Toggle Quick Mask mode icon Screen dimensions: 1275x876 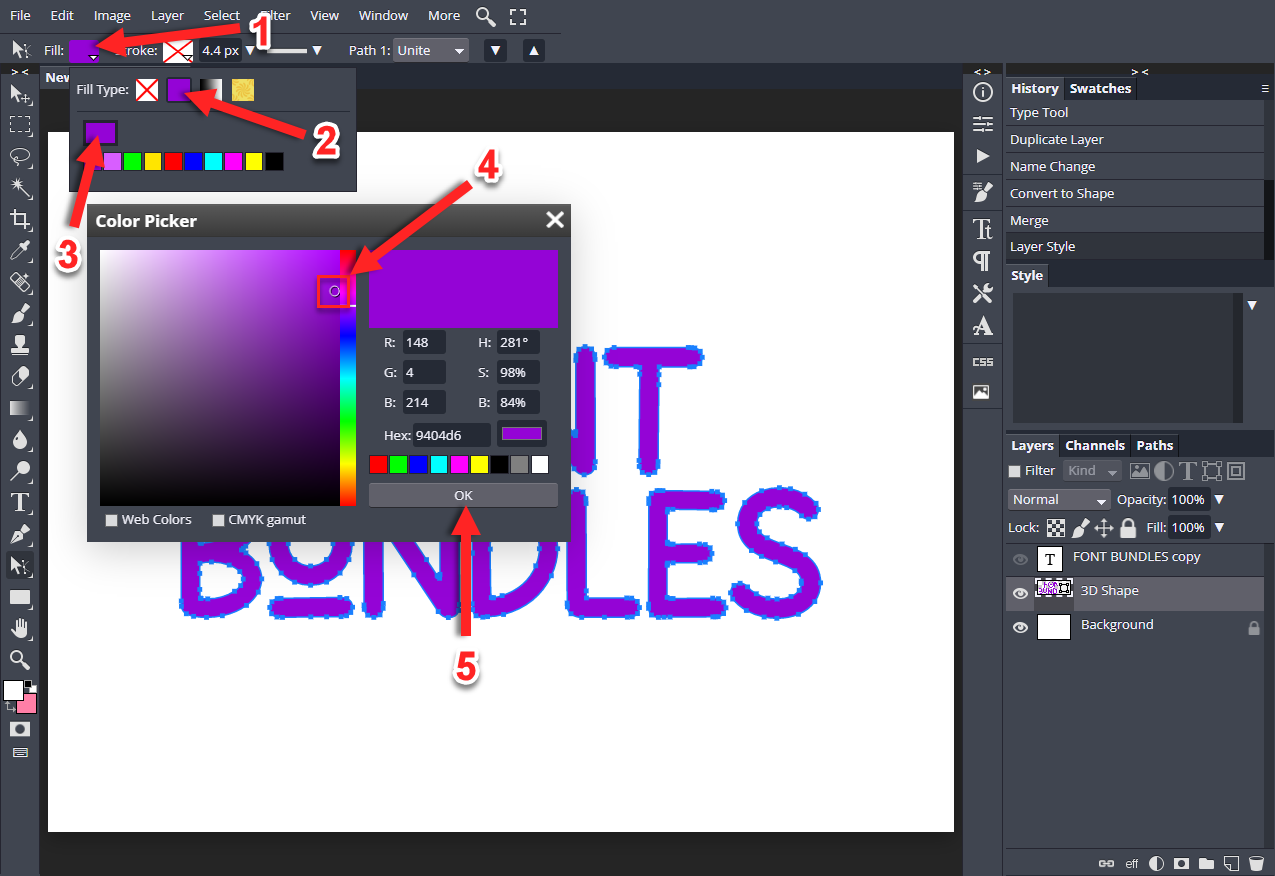click(x=19, y=729)
